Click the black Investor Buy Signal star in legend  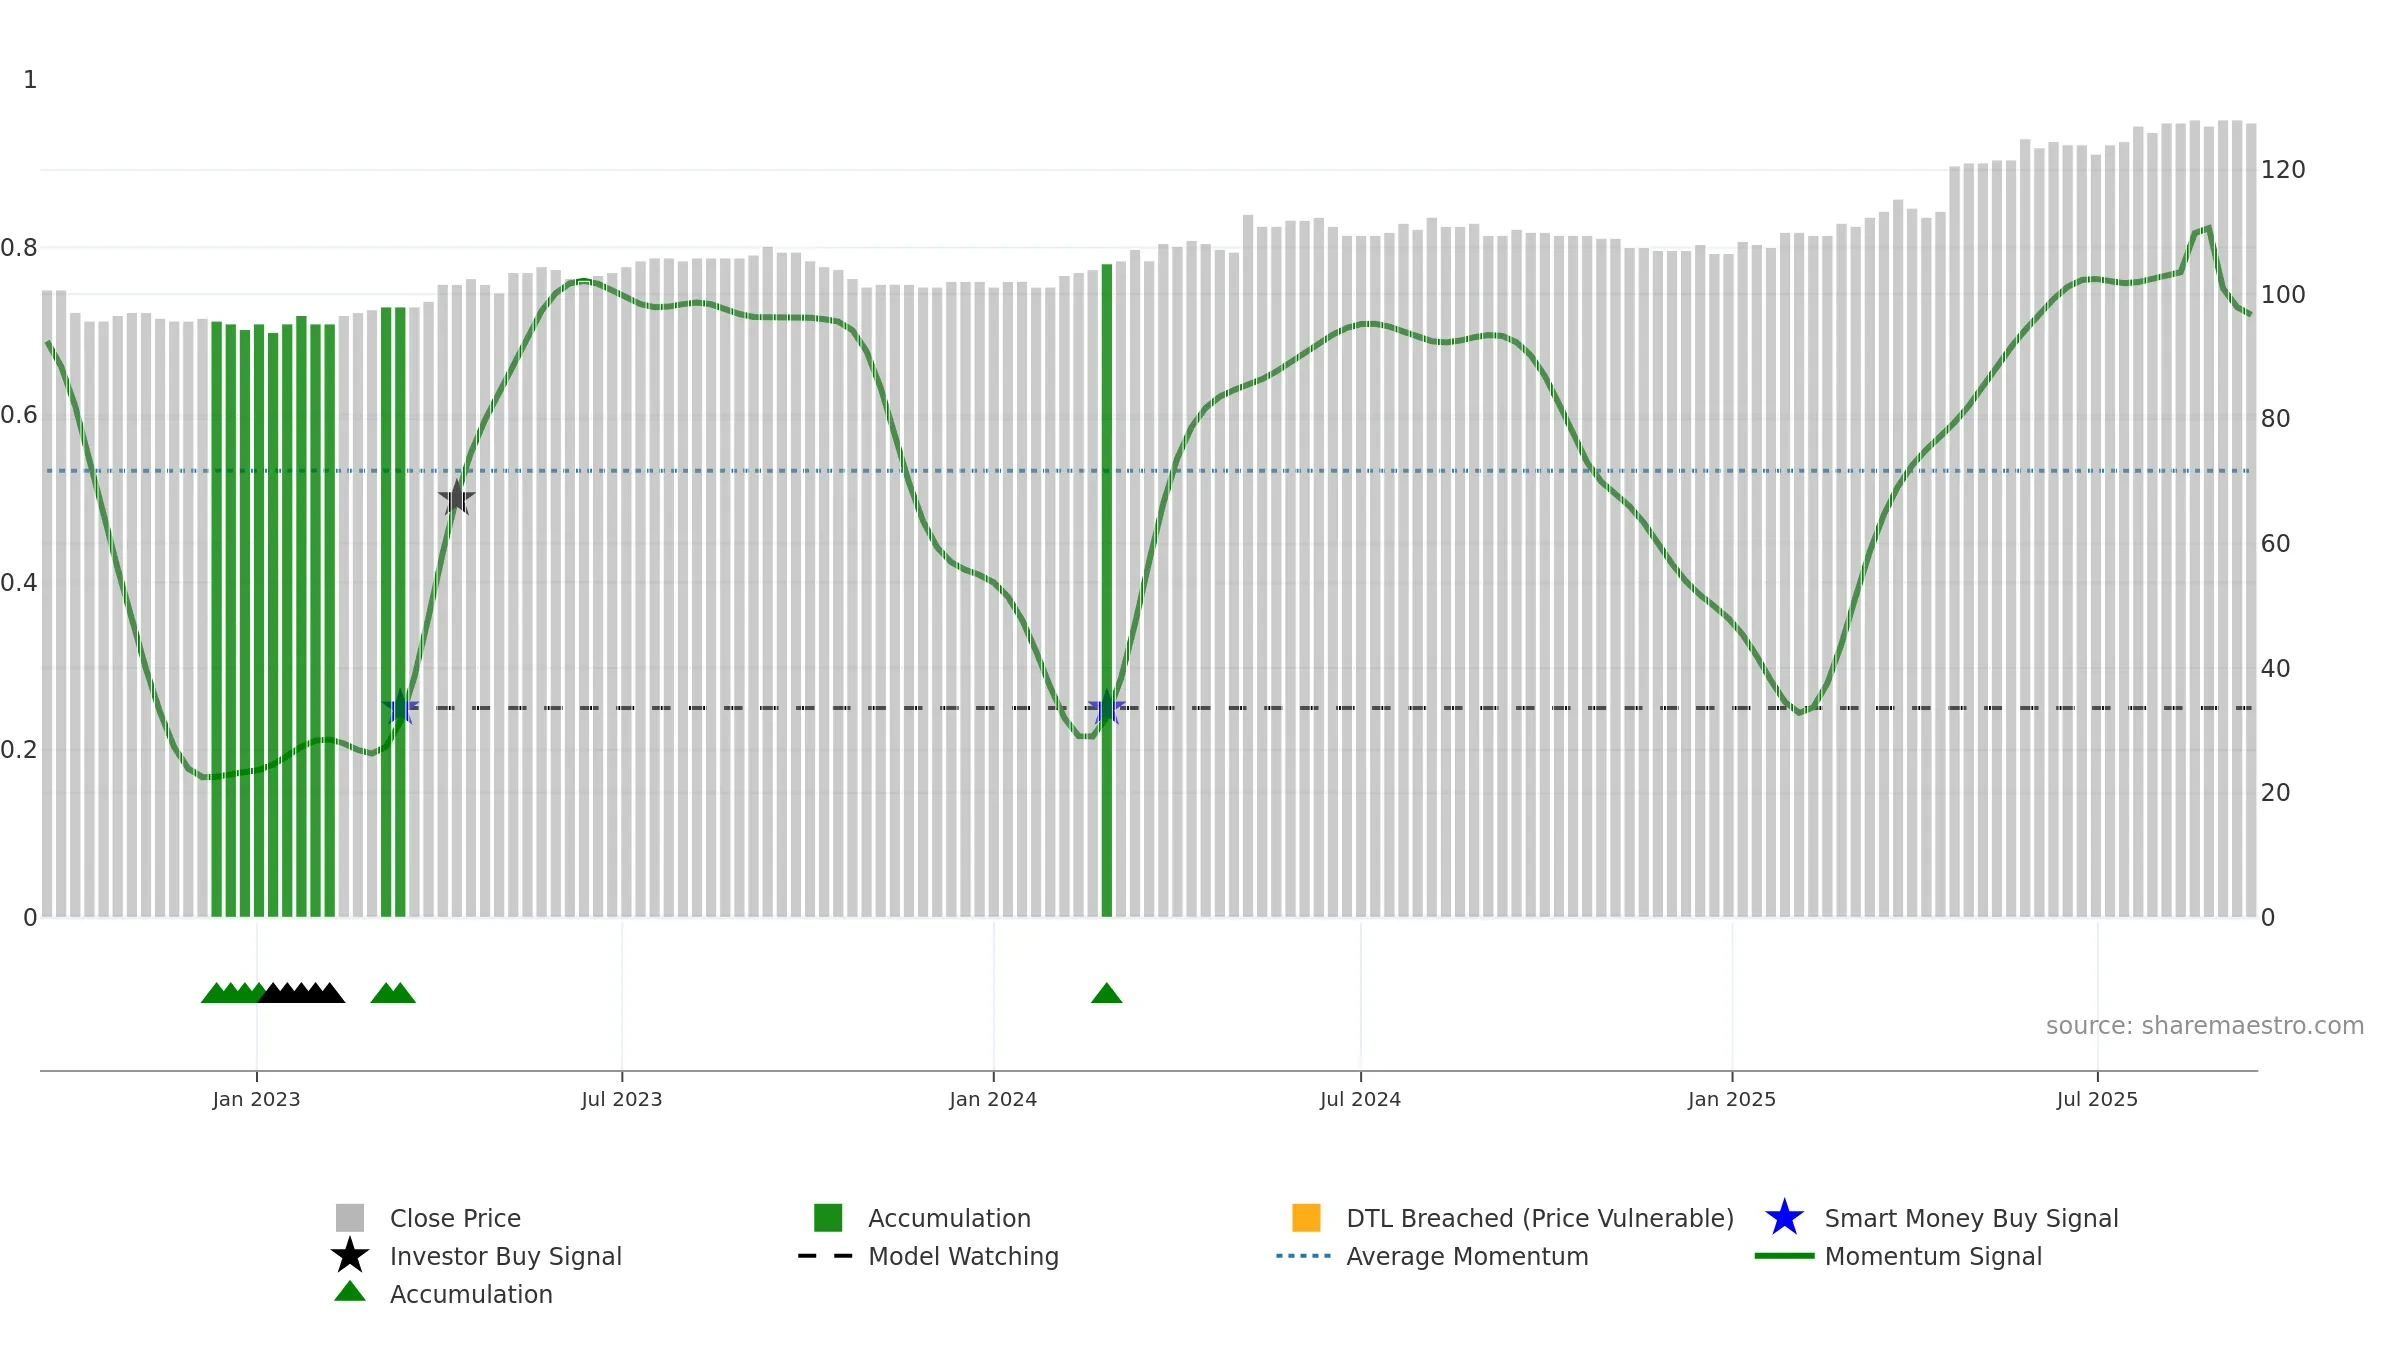[x=350, y=1256]
